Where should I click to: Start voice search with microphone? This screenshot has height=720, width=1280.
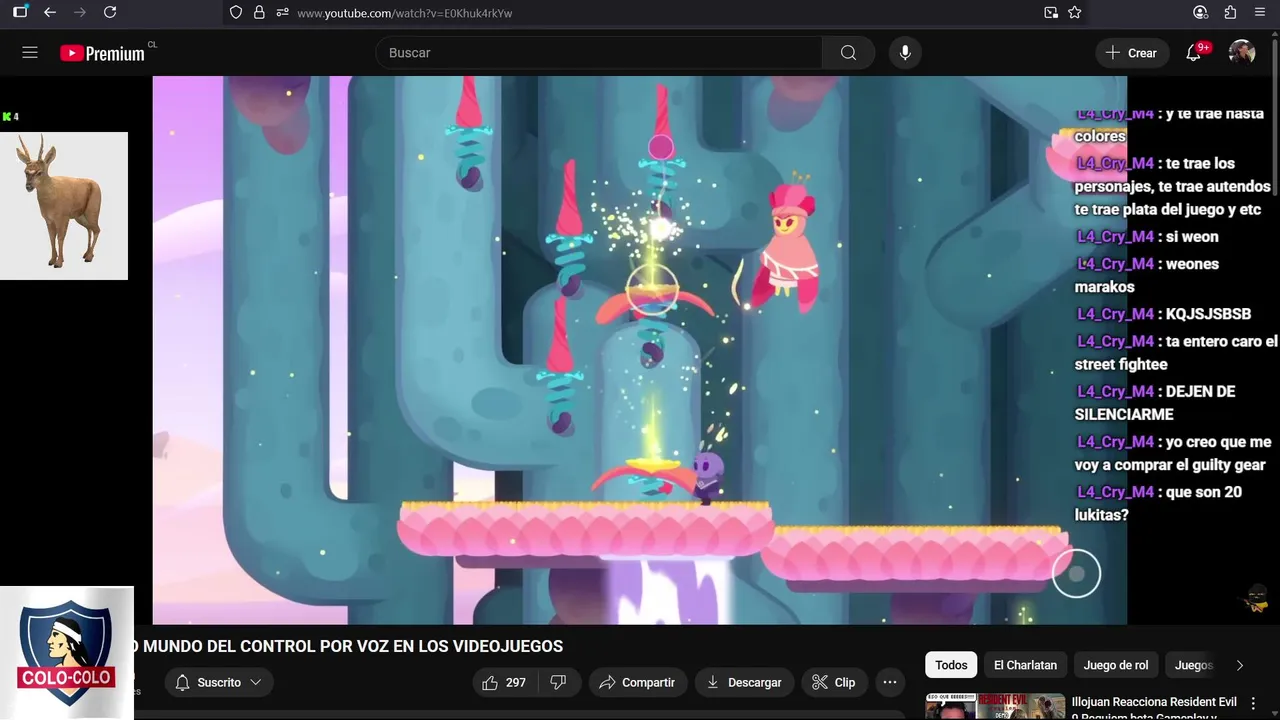(905, 53)
